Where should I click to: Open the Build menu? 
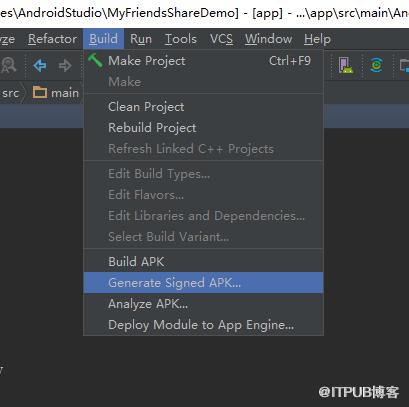pyautogui.click(x=103, y=39)
